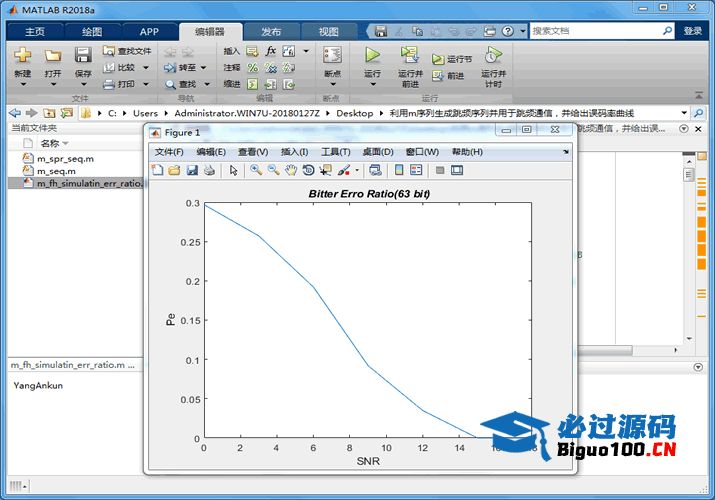Expand the address bar path history dropdown
The height and width of the screenshot is (500, 715).
pos(684,113)
